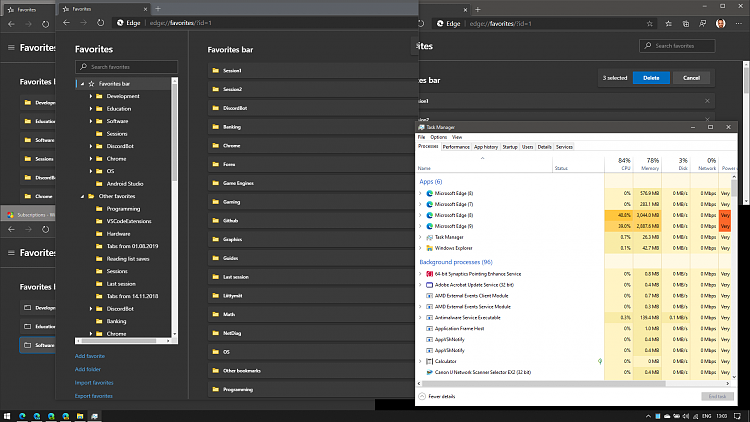750x422 pixels.
Task: Click the Github folder icon in Favorites bar list
Action: click(216, 221)
